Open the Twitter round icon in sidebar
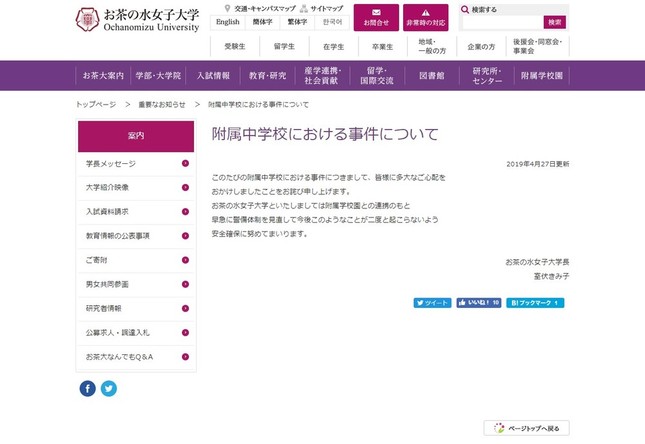 point(109,388)
